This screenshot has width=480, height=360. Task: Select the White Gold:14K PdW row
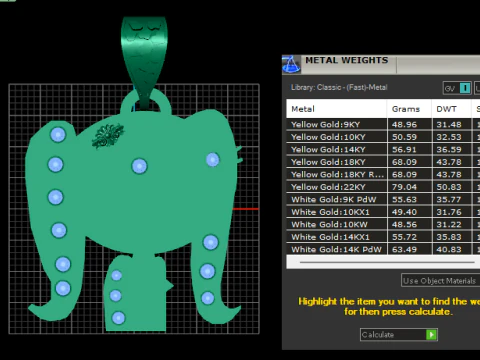[383, 249]
